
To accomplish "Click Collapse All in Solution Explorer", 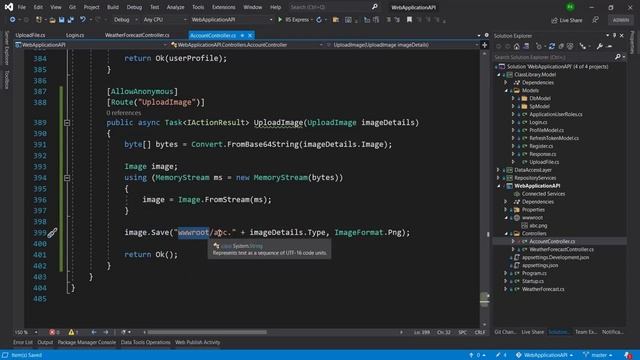I will pyautogui.click(x=561, y=47).
